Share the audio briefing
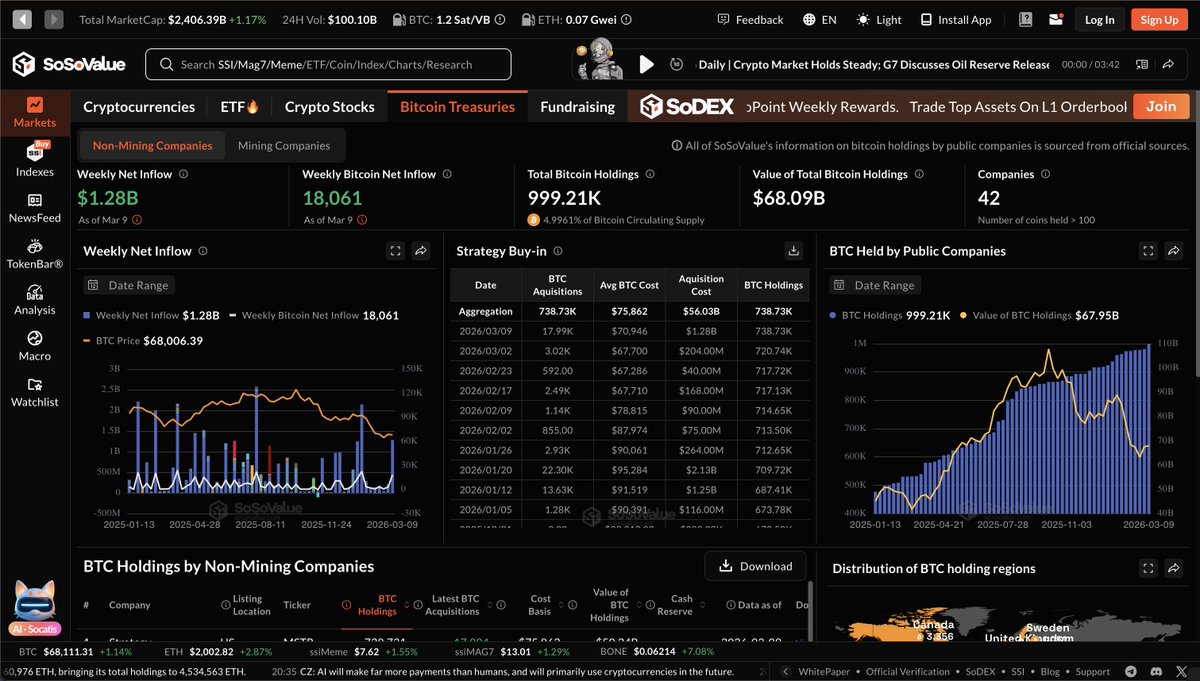Image resolution: width=1200 pixels, height=681 pixels. (x=1168, y=64)
